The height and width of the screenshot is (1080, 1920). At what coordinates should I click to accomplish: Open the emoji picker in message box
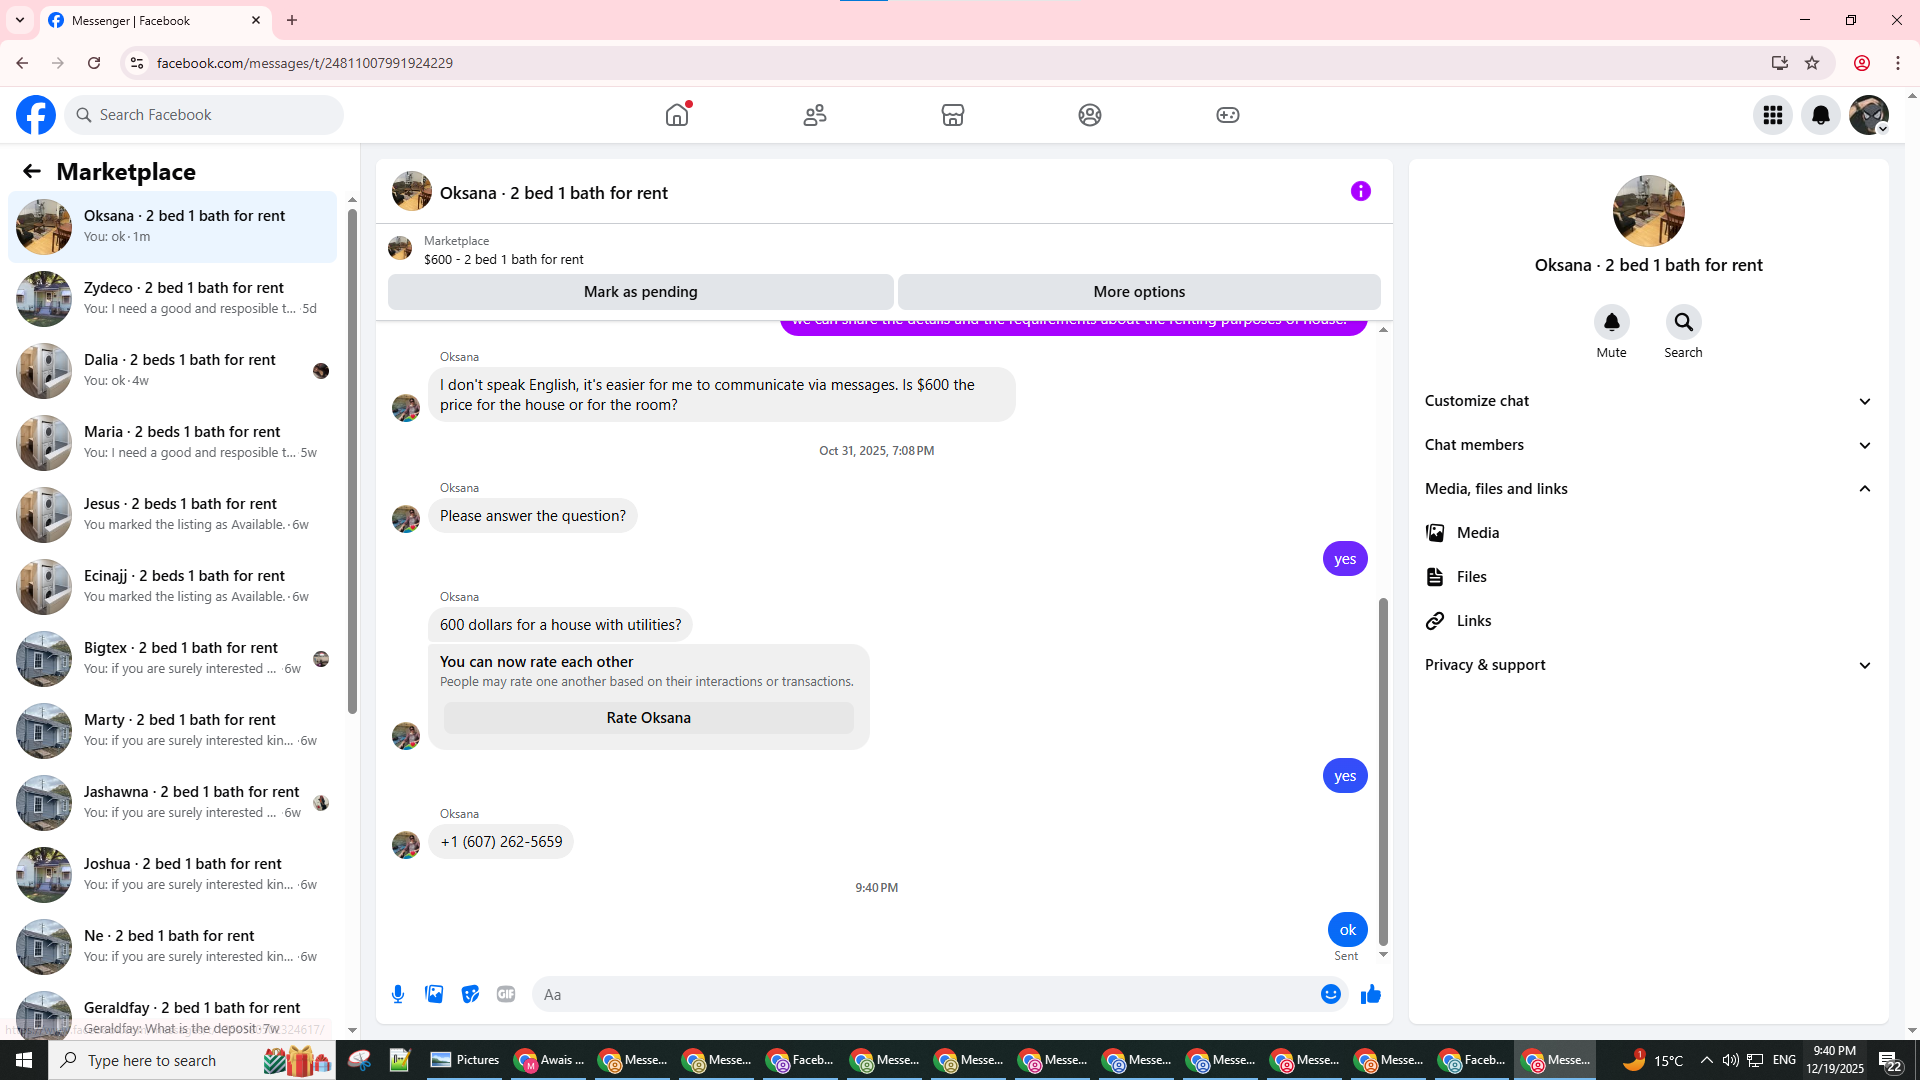click(x=1330, y=994)
